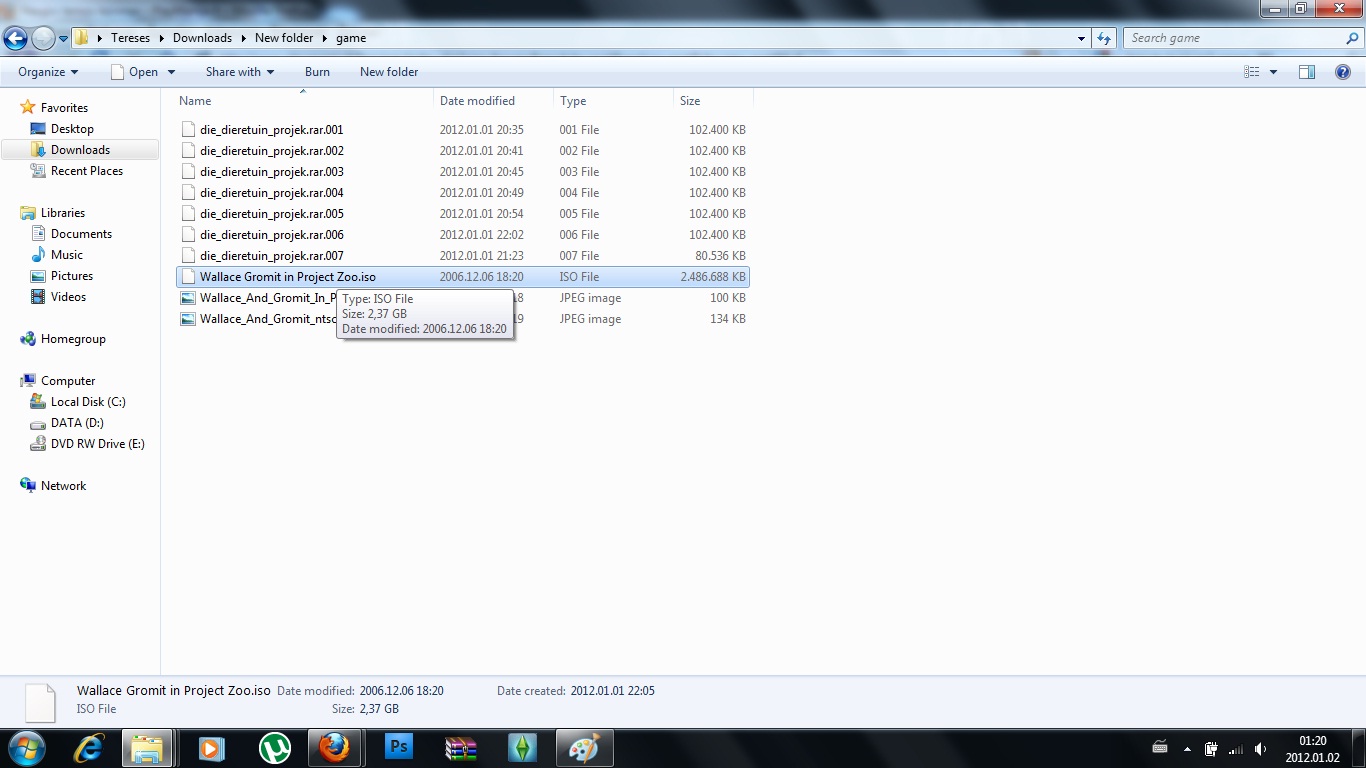
Task: Open the Music library
Action: (x=67, y=255)
